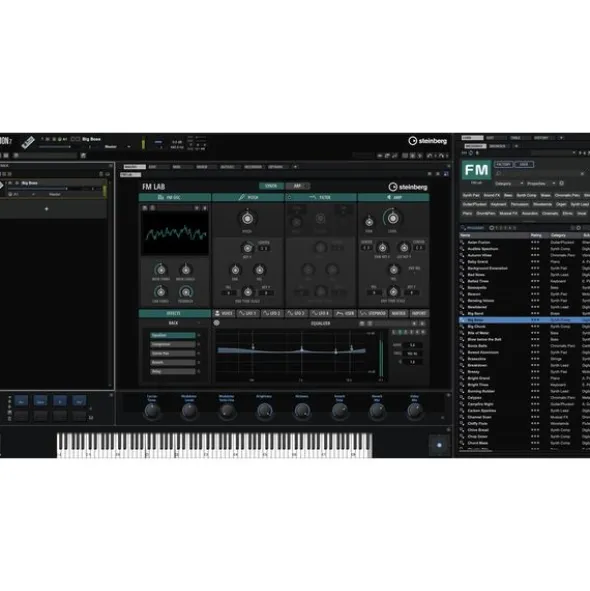Select the 'Campfire Night' preset

(480, 404)
